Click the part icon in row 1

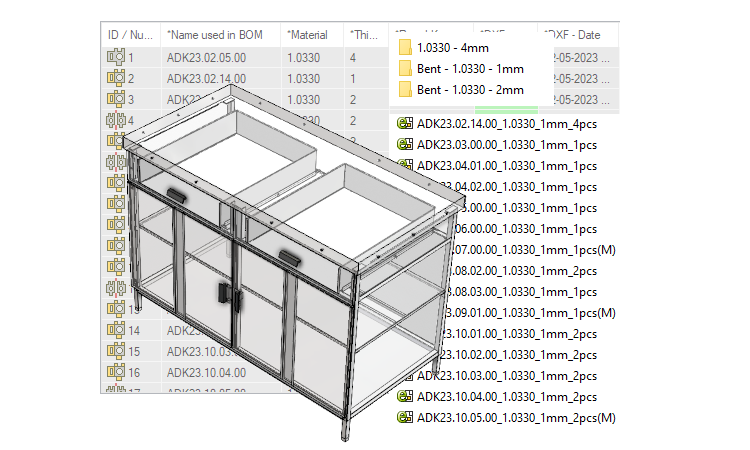[114, 57]
